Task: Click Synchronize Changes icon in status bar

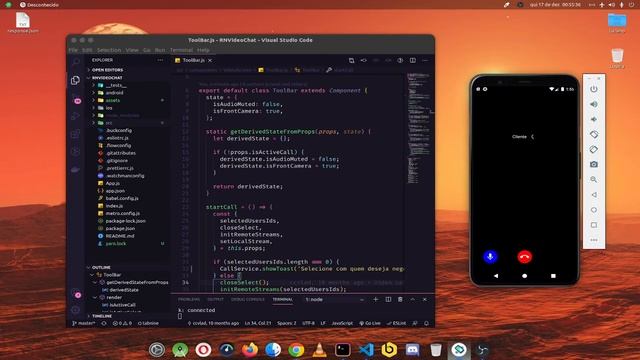Action: click(104, 323)
